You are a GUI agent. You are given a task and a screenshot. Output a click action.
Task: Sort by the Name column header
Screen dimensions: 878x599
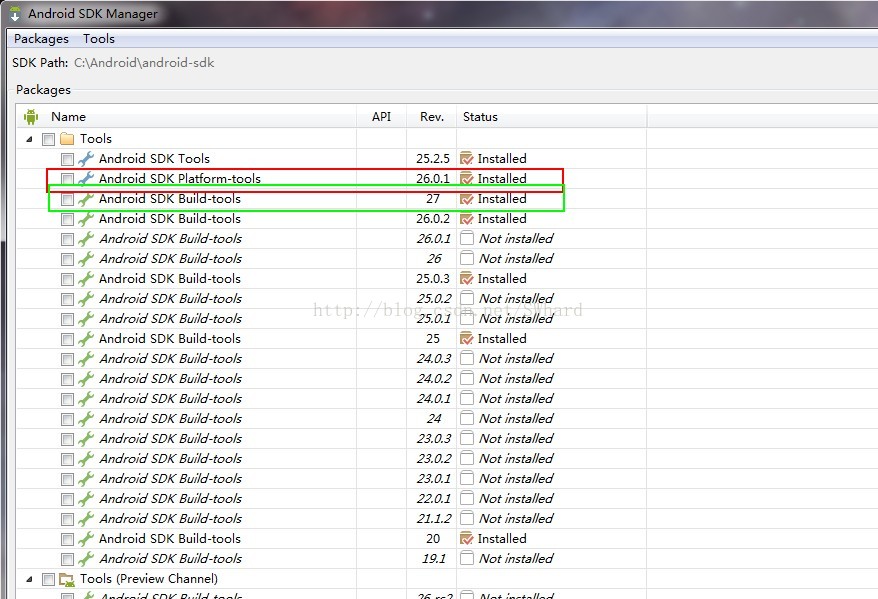pyautogui.click(x=69, y=117)
